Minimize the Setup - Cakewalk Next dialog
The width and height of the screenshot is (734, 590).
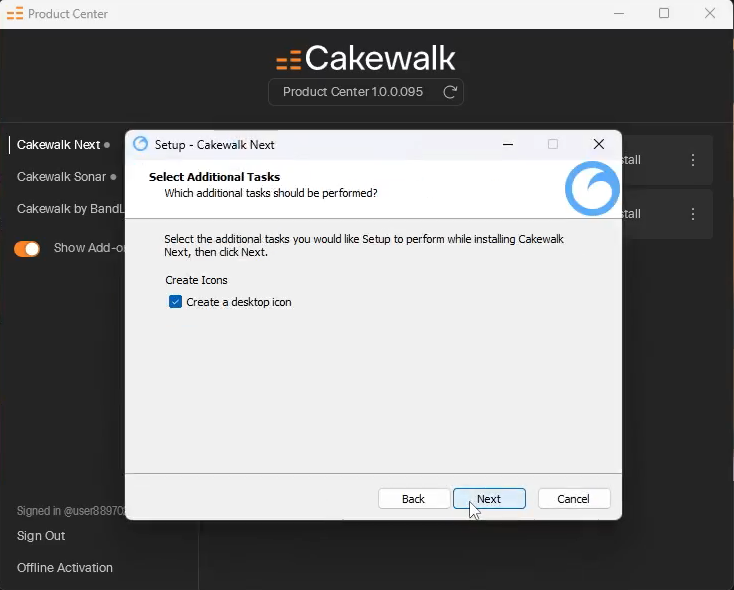tap(508, 144)
